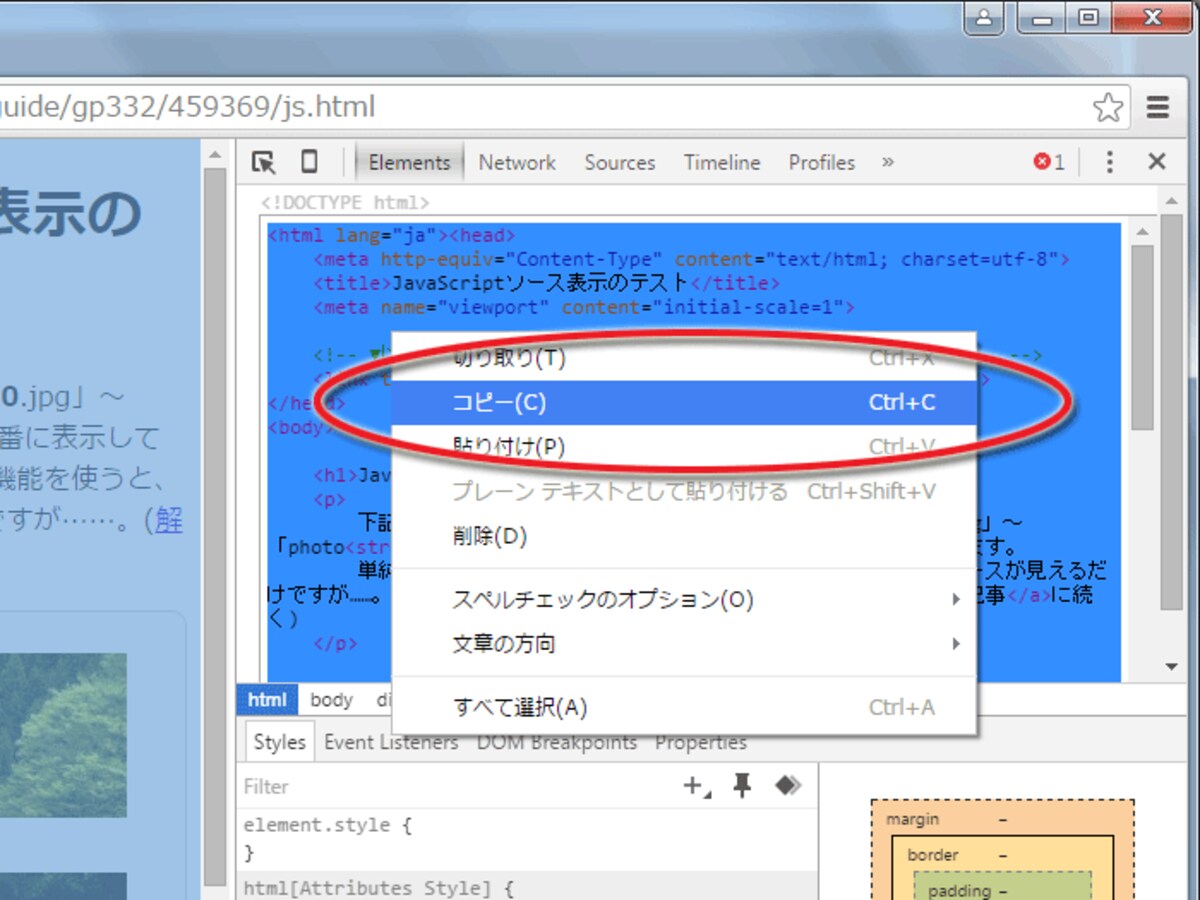Choose 削除(D) in context menu

(x=684, y=536)
